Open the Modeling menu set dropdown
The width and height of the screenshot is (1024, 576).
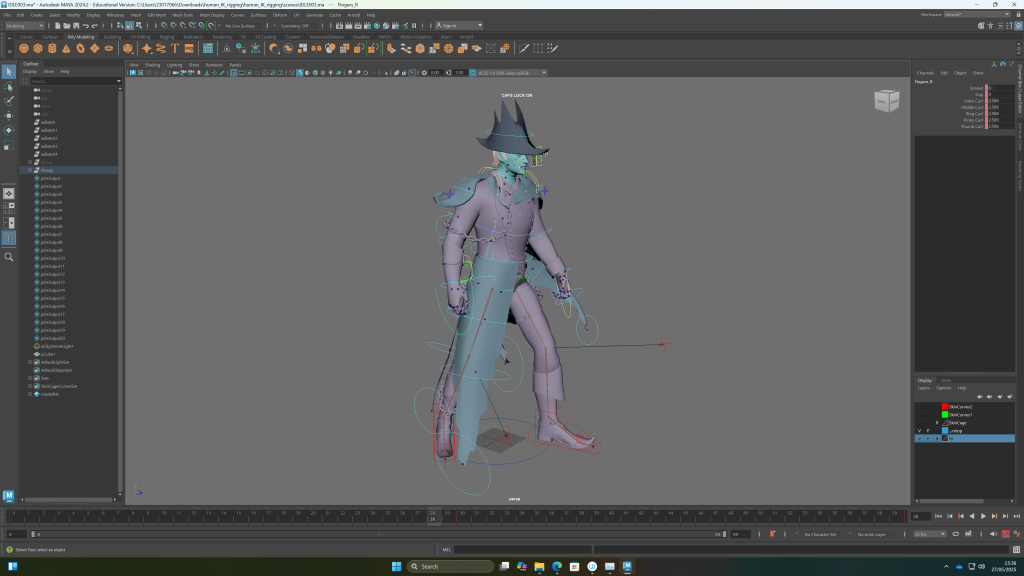(x=24, y=26)
